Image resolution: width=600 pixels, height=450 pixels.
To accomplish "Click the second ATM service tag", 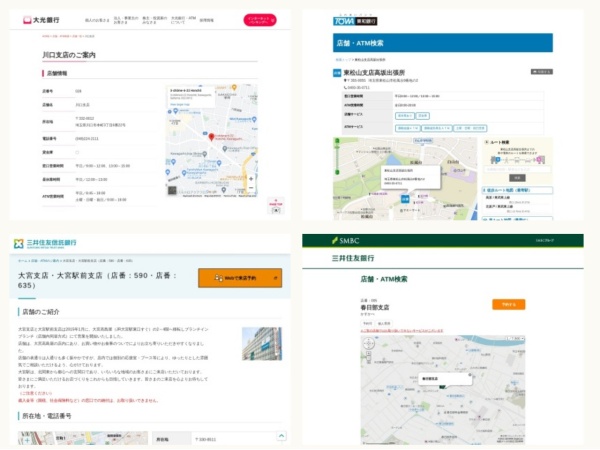I will tap(437, 128).
